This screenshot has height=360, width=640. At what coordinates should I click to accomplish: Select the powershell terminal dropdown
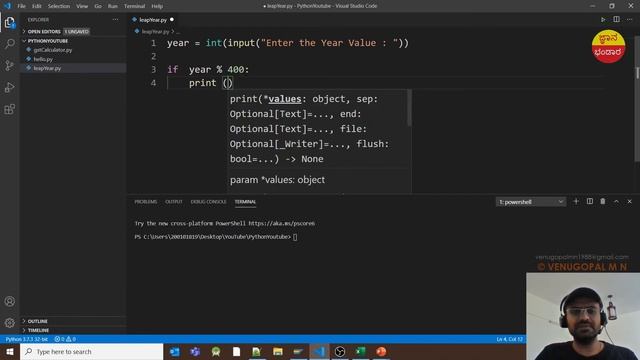pyautogui.click(x=531, y=202)
